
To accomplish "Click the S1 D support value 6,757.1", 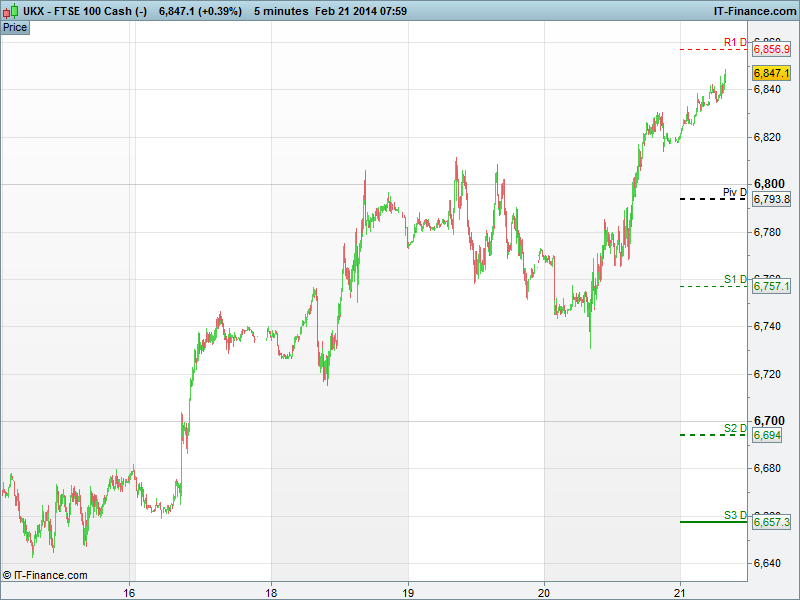I will [x=771, y=286].
